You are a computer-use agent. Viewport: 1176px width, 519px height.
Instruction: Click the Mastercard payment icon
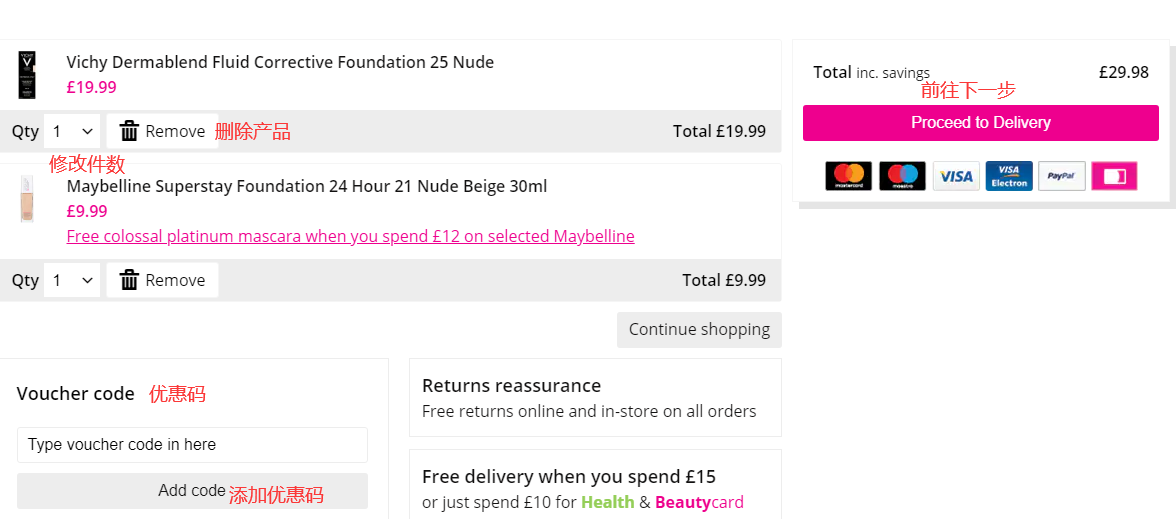point(848,176)
